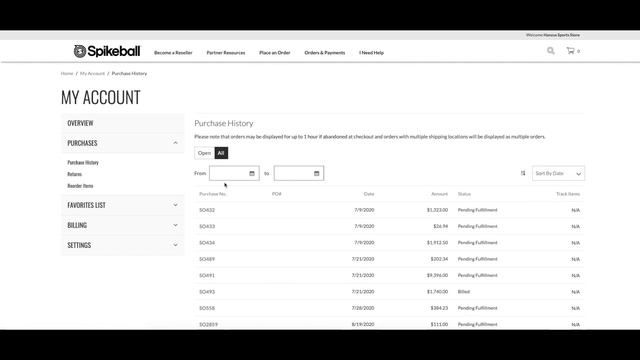Open order SO433
Viewport: 640px width, 360px height.
[207, 227]
